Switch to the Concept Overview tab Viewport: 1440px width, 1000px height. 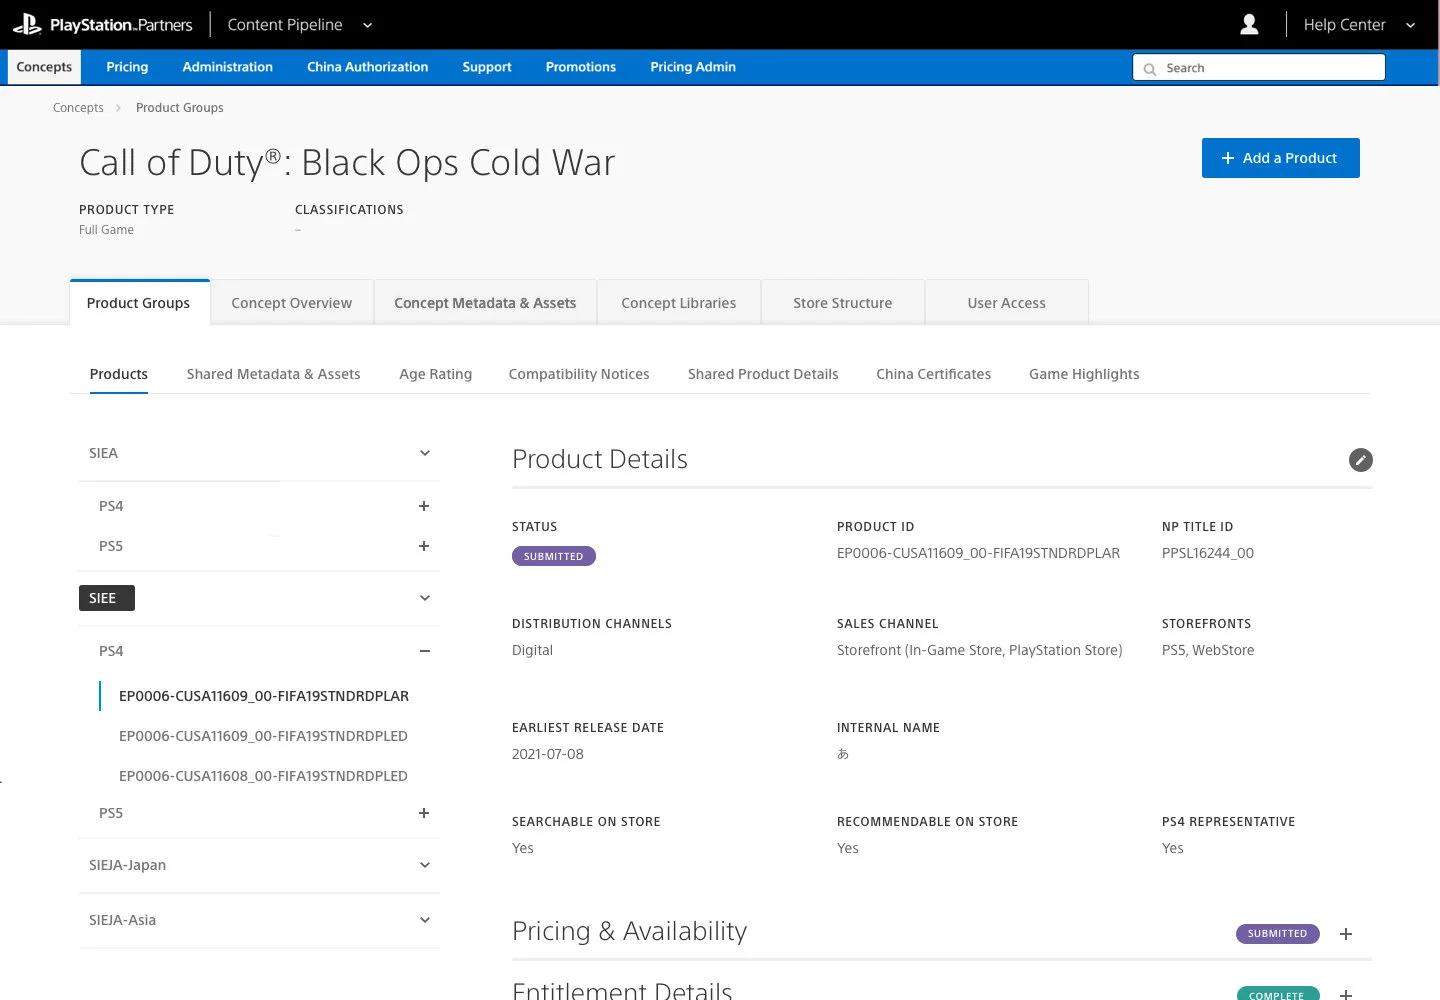pos(292,303)
